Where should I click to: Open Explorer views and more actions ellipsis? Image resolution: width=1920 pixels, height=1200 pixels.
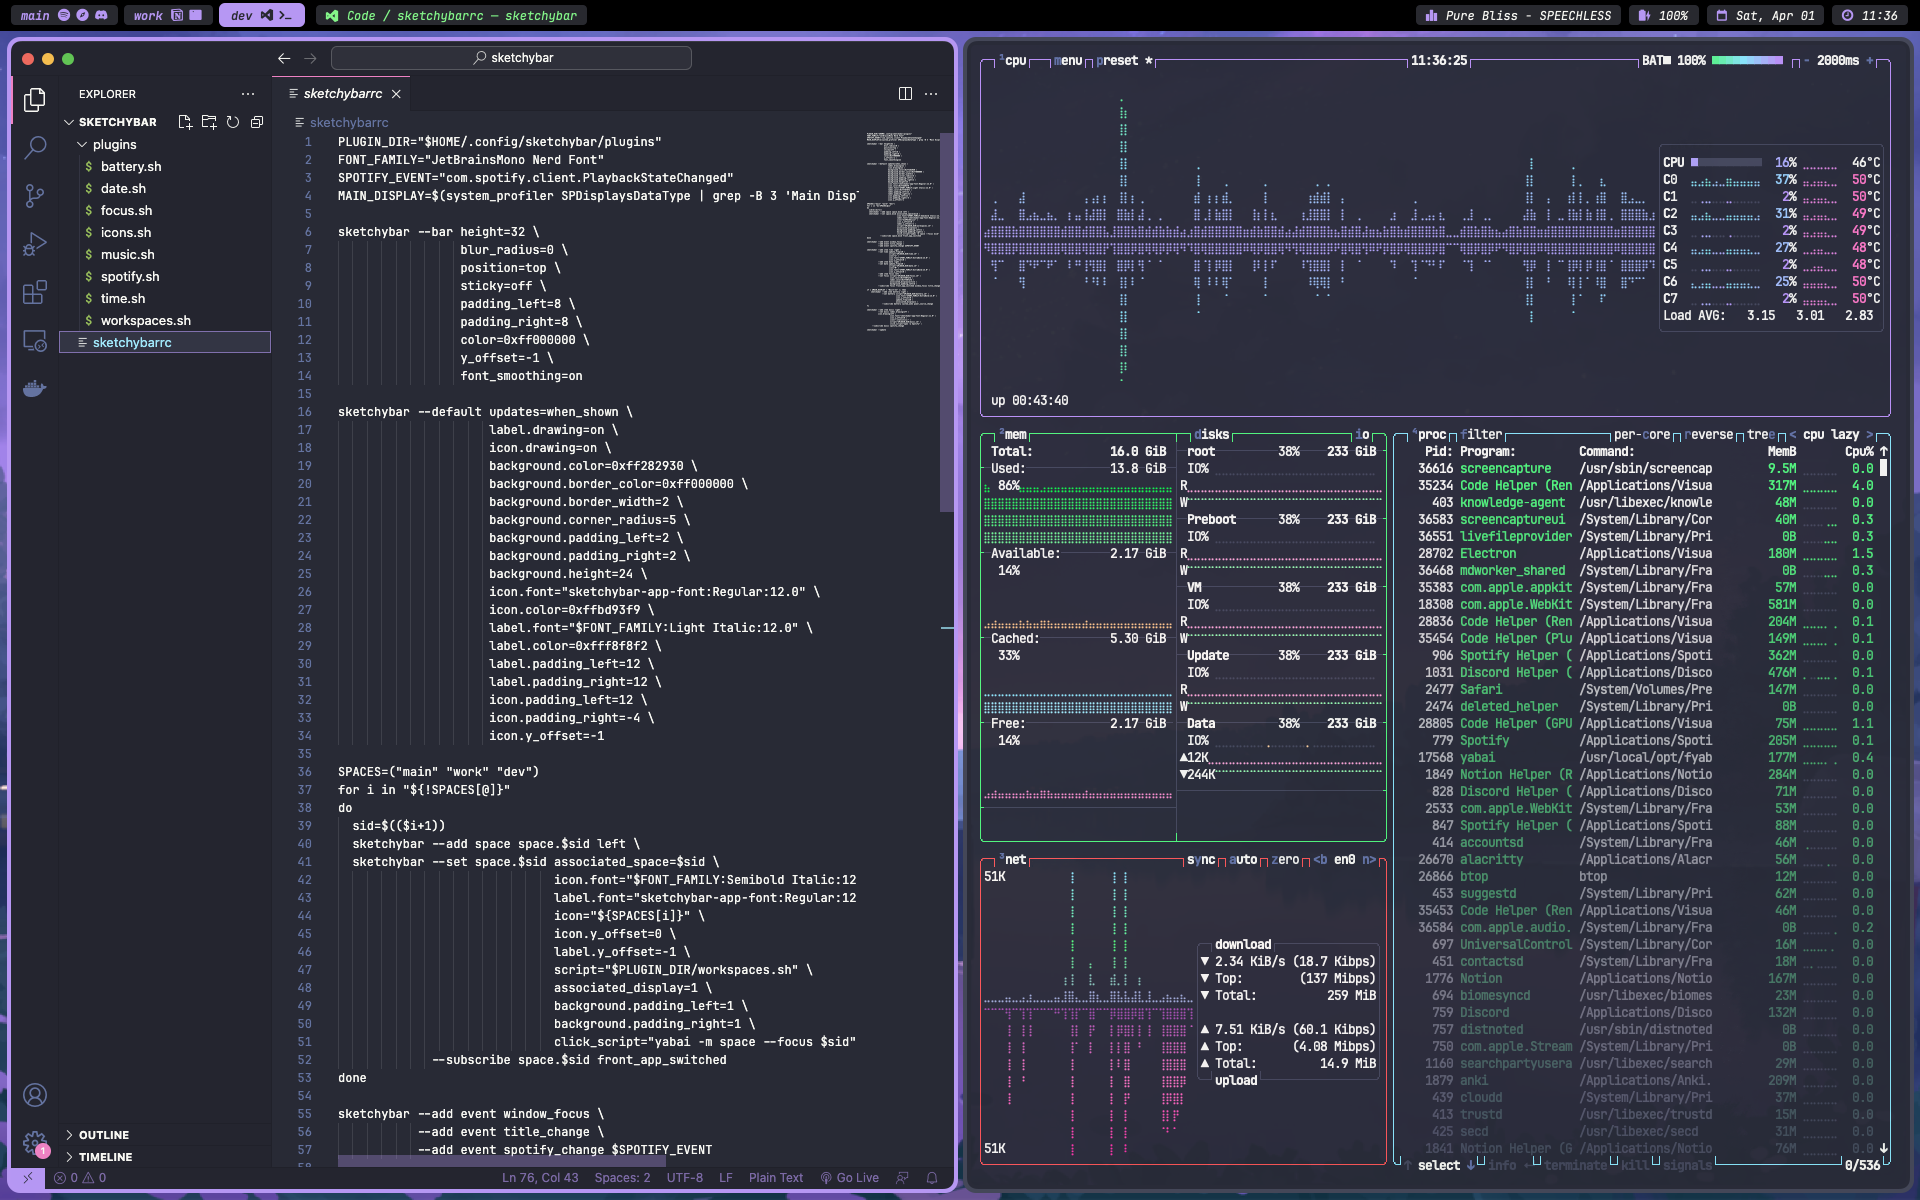click(248, 94)
